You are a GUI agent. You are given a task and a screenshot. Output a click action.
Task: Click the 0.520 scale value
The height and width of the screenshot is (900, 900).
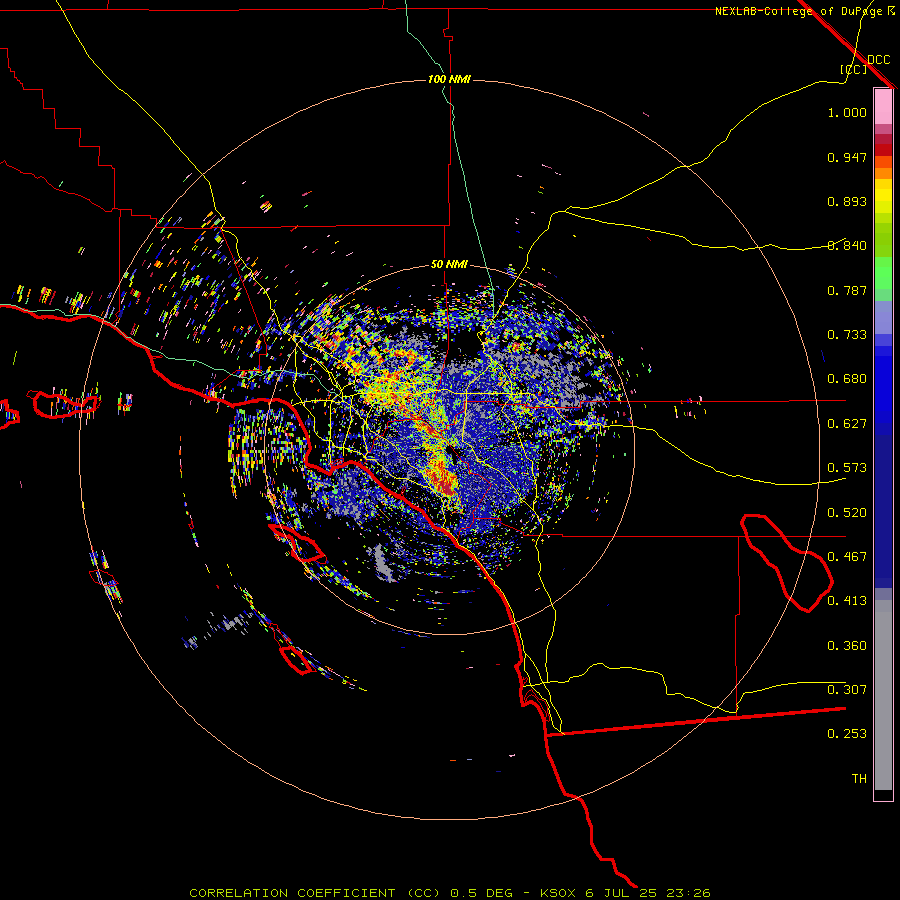[847, 513]
